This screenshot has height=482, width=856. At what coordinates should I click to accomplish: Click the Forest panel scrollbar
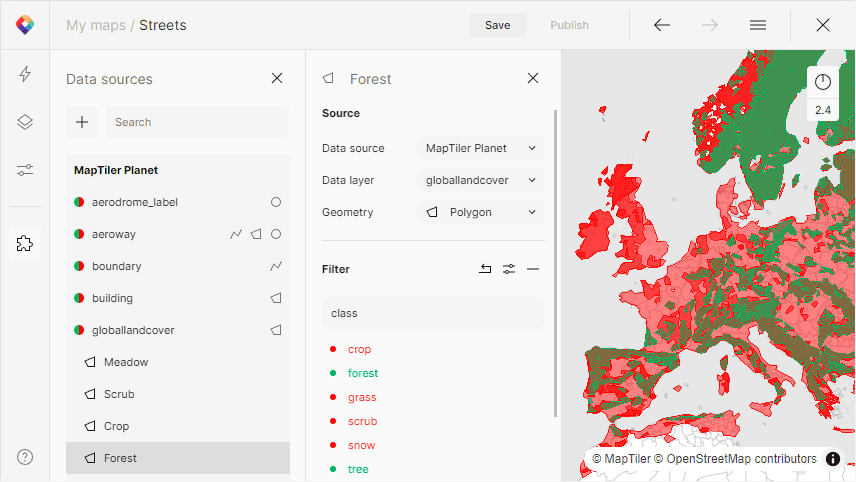[x=556, y=263]
